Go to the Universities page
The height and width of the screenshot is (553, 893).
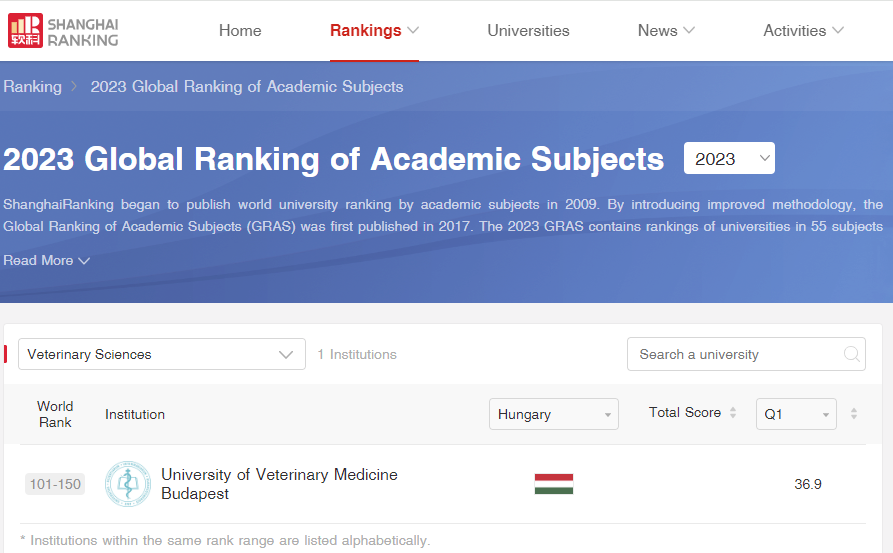coord(528,31)
